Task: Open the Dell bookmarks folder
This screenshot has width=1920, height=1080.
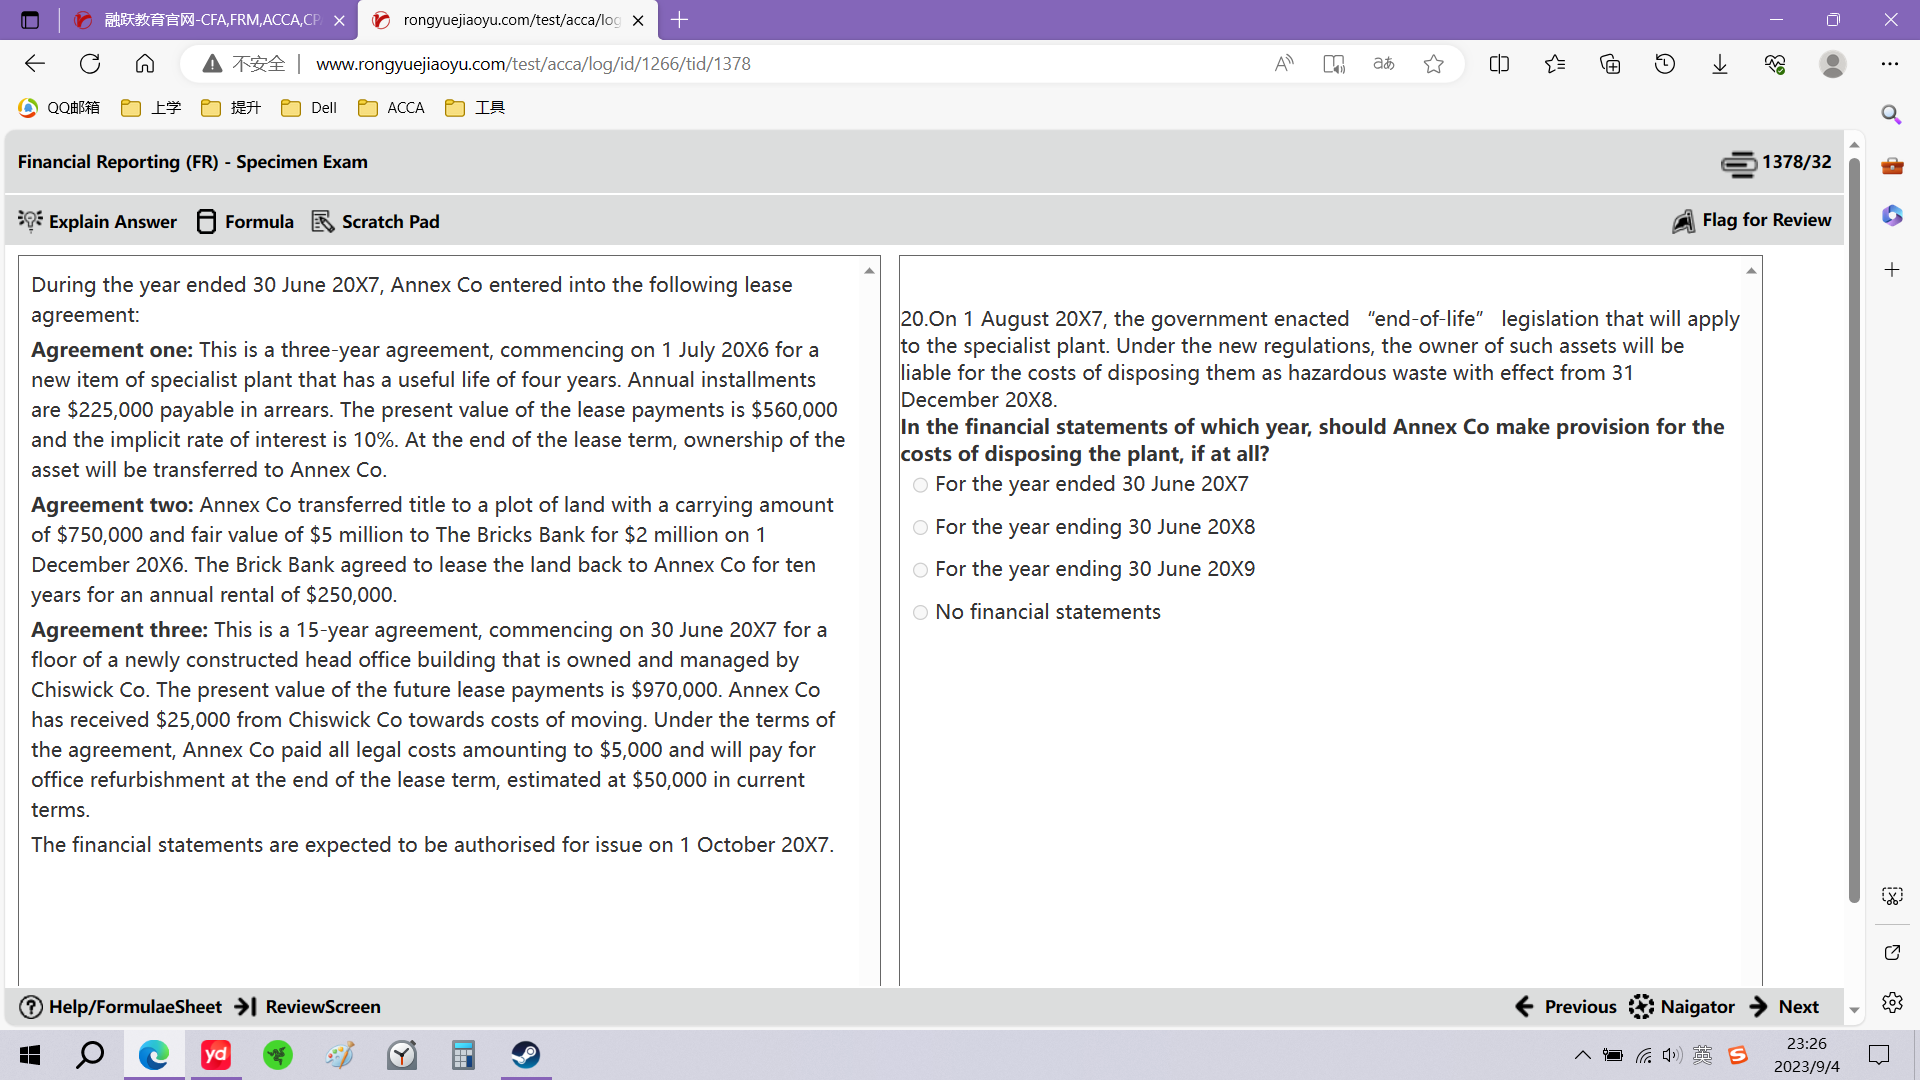Action: click(x=309, y=108)
